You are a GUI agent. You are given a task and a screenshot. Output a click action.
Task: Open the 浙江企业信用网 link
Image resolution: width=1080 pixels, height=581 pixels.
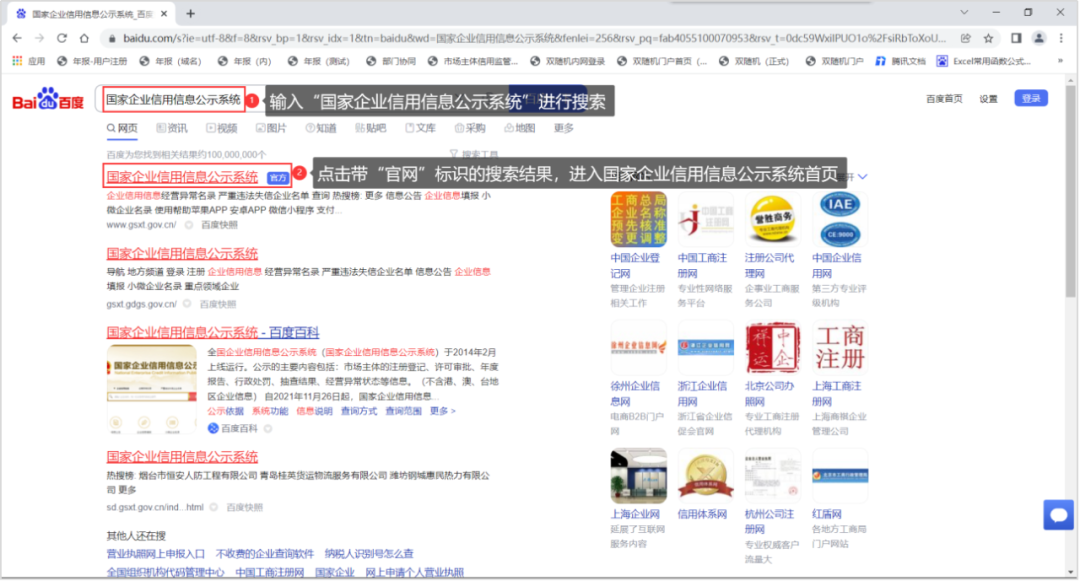point(703,393)
